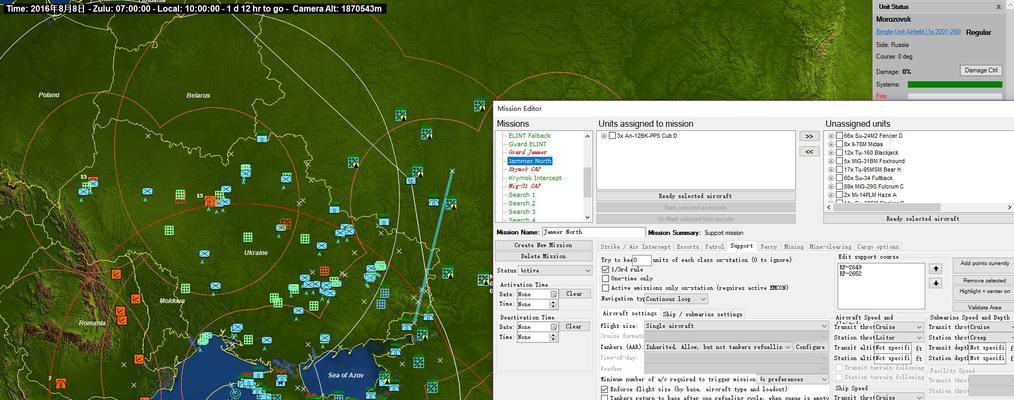The width and height of the screenshot is (1014, 400).
Task: Open the Tankers (AAR) dropdown
Action: (x=718, y=347)
